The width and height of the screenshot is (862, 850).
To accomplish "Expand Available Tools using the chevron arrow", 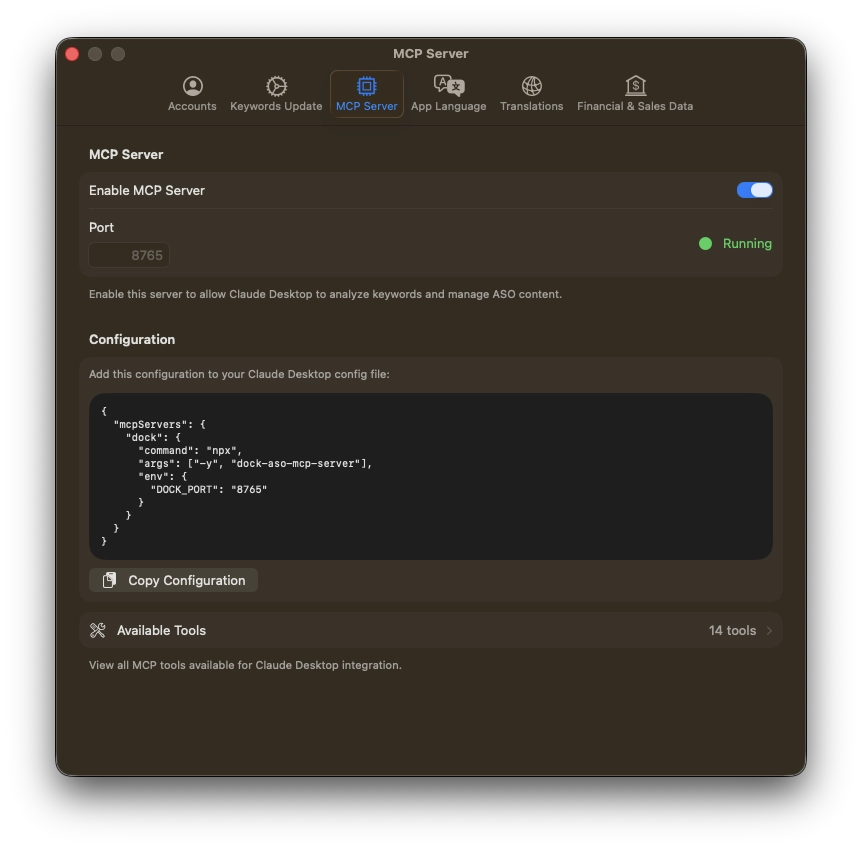I will tap(769, 630).
